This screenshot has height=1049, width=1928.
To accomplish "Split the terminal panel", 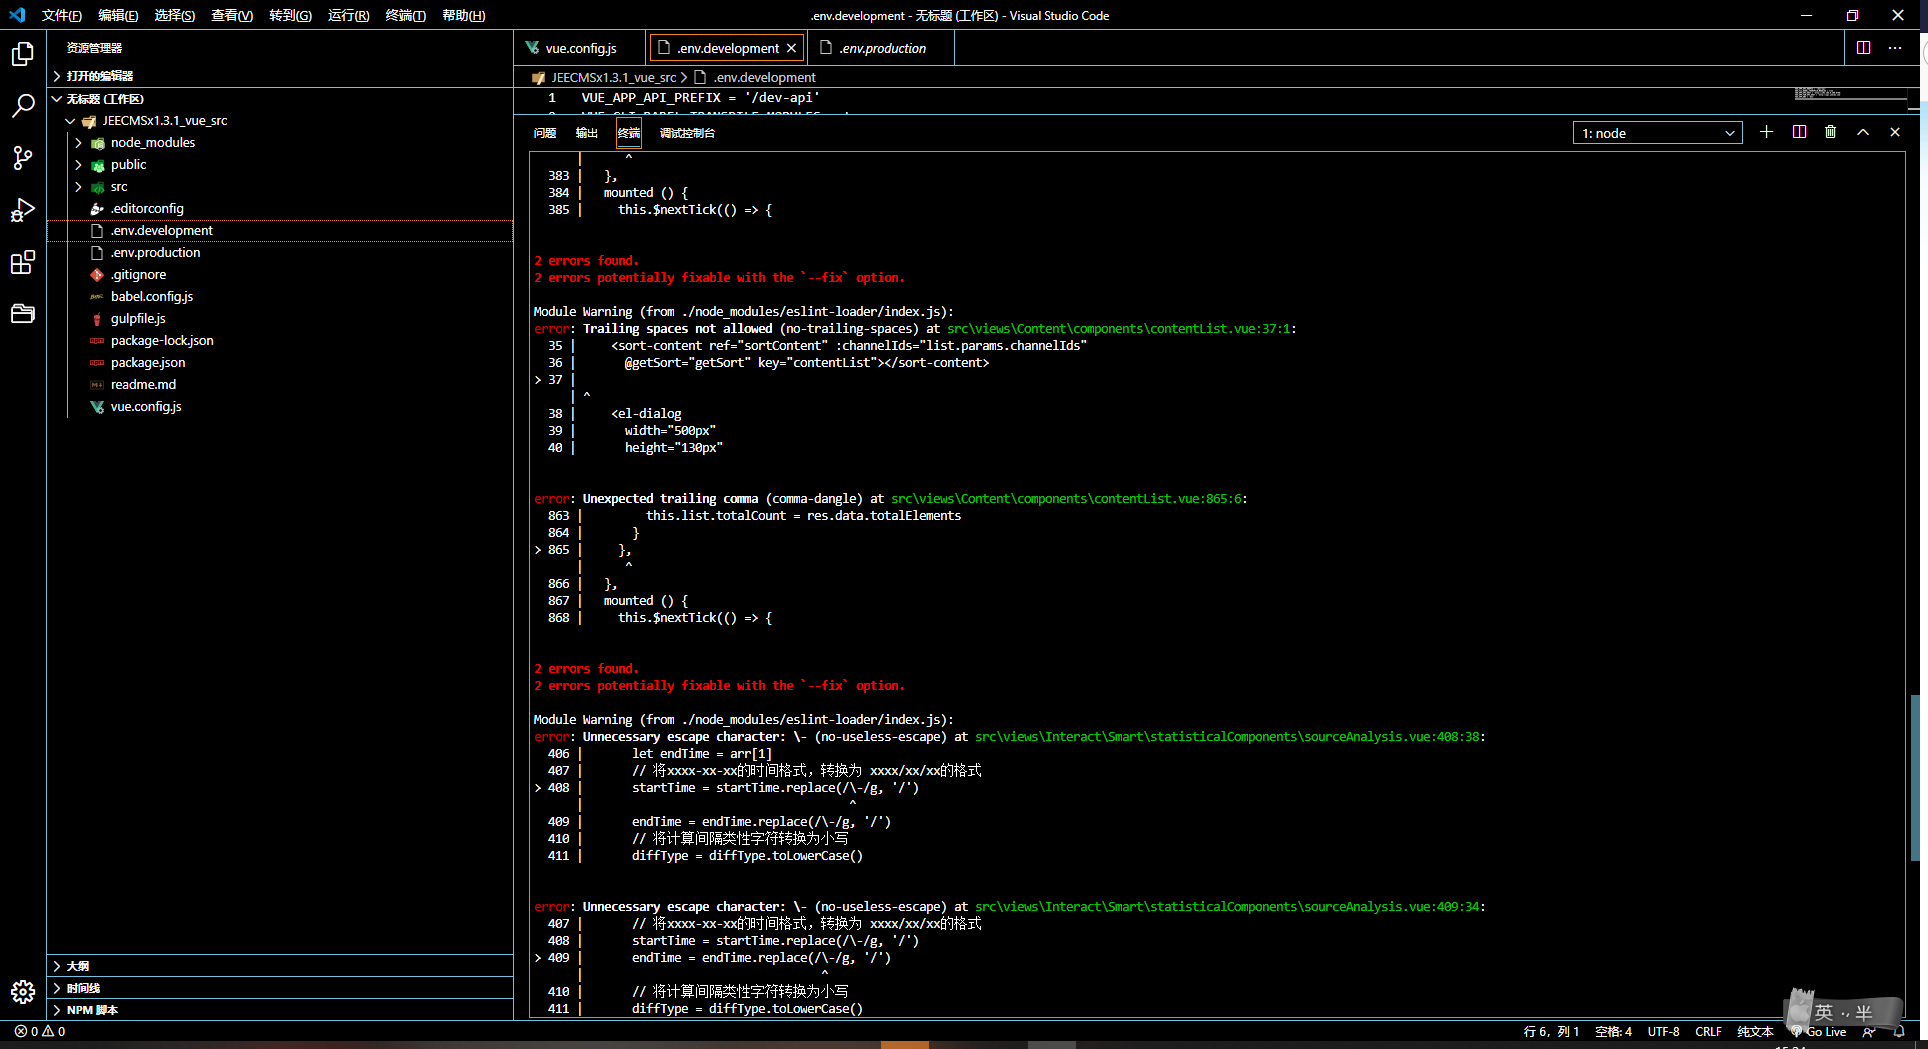I will pyautogui.click(x=1799, y=132).
